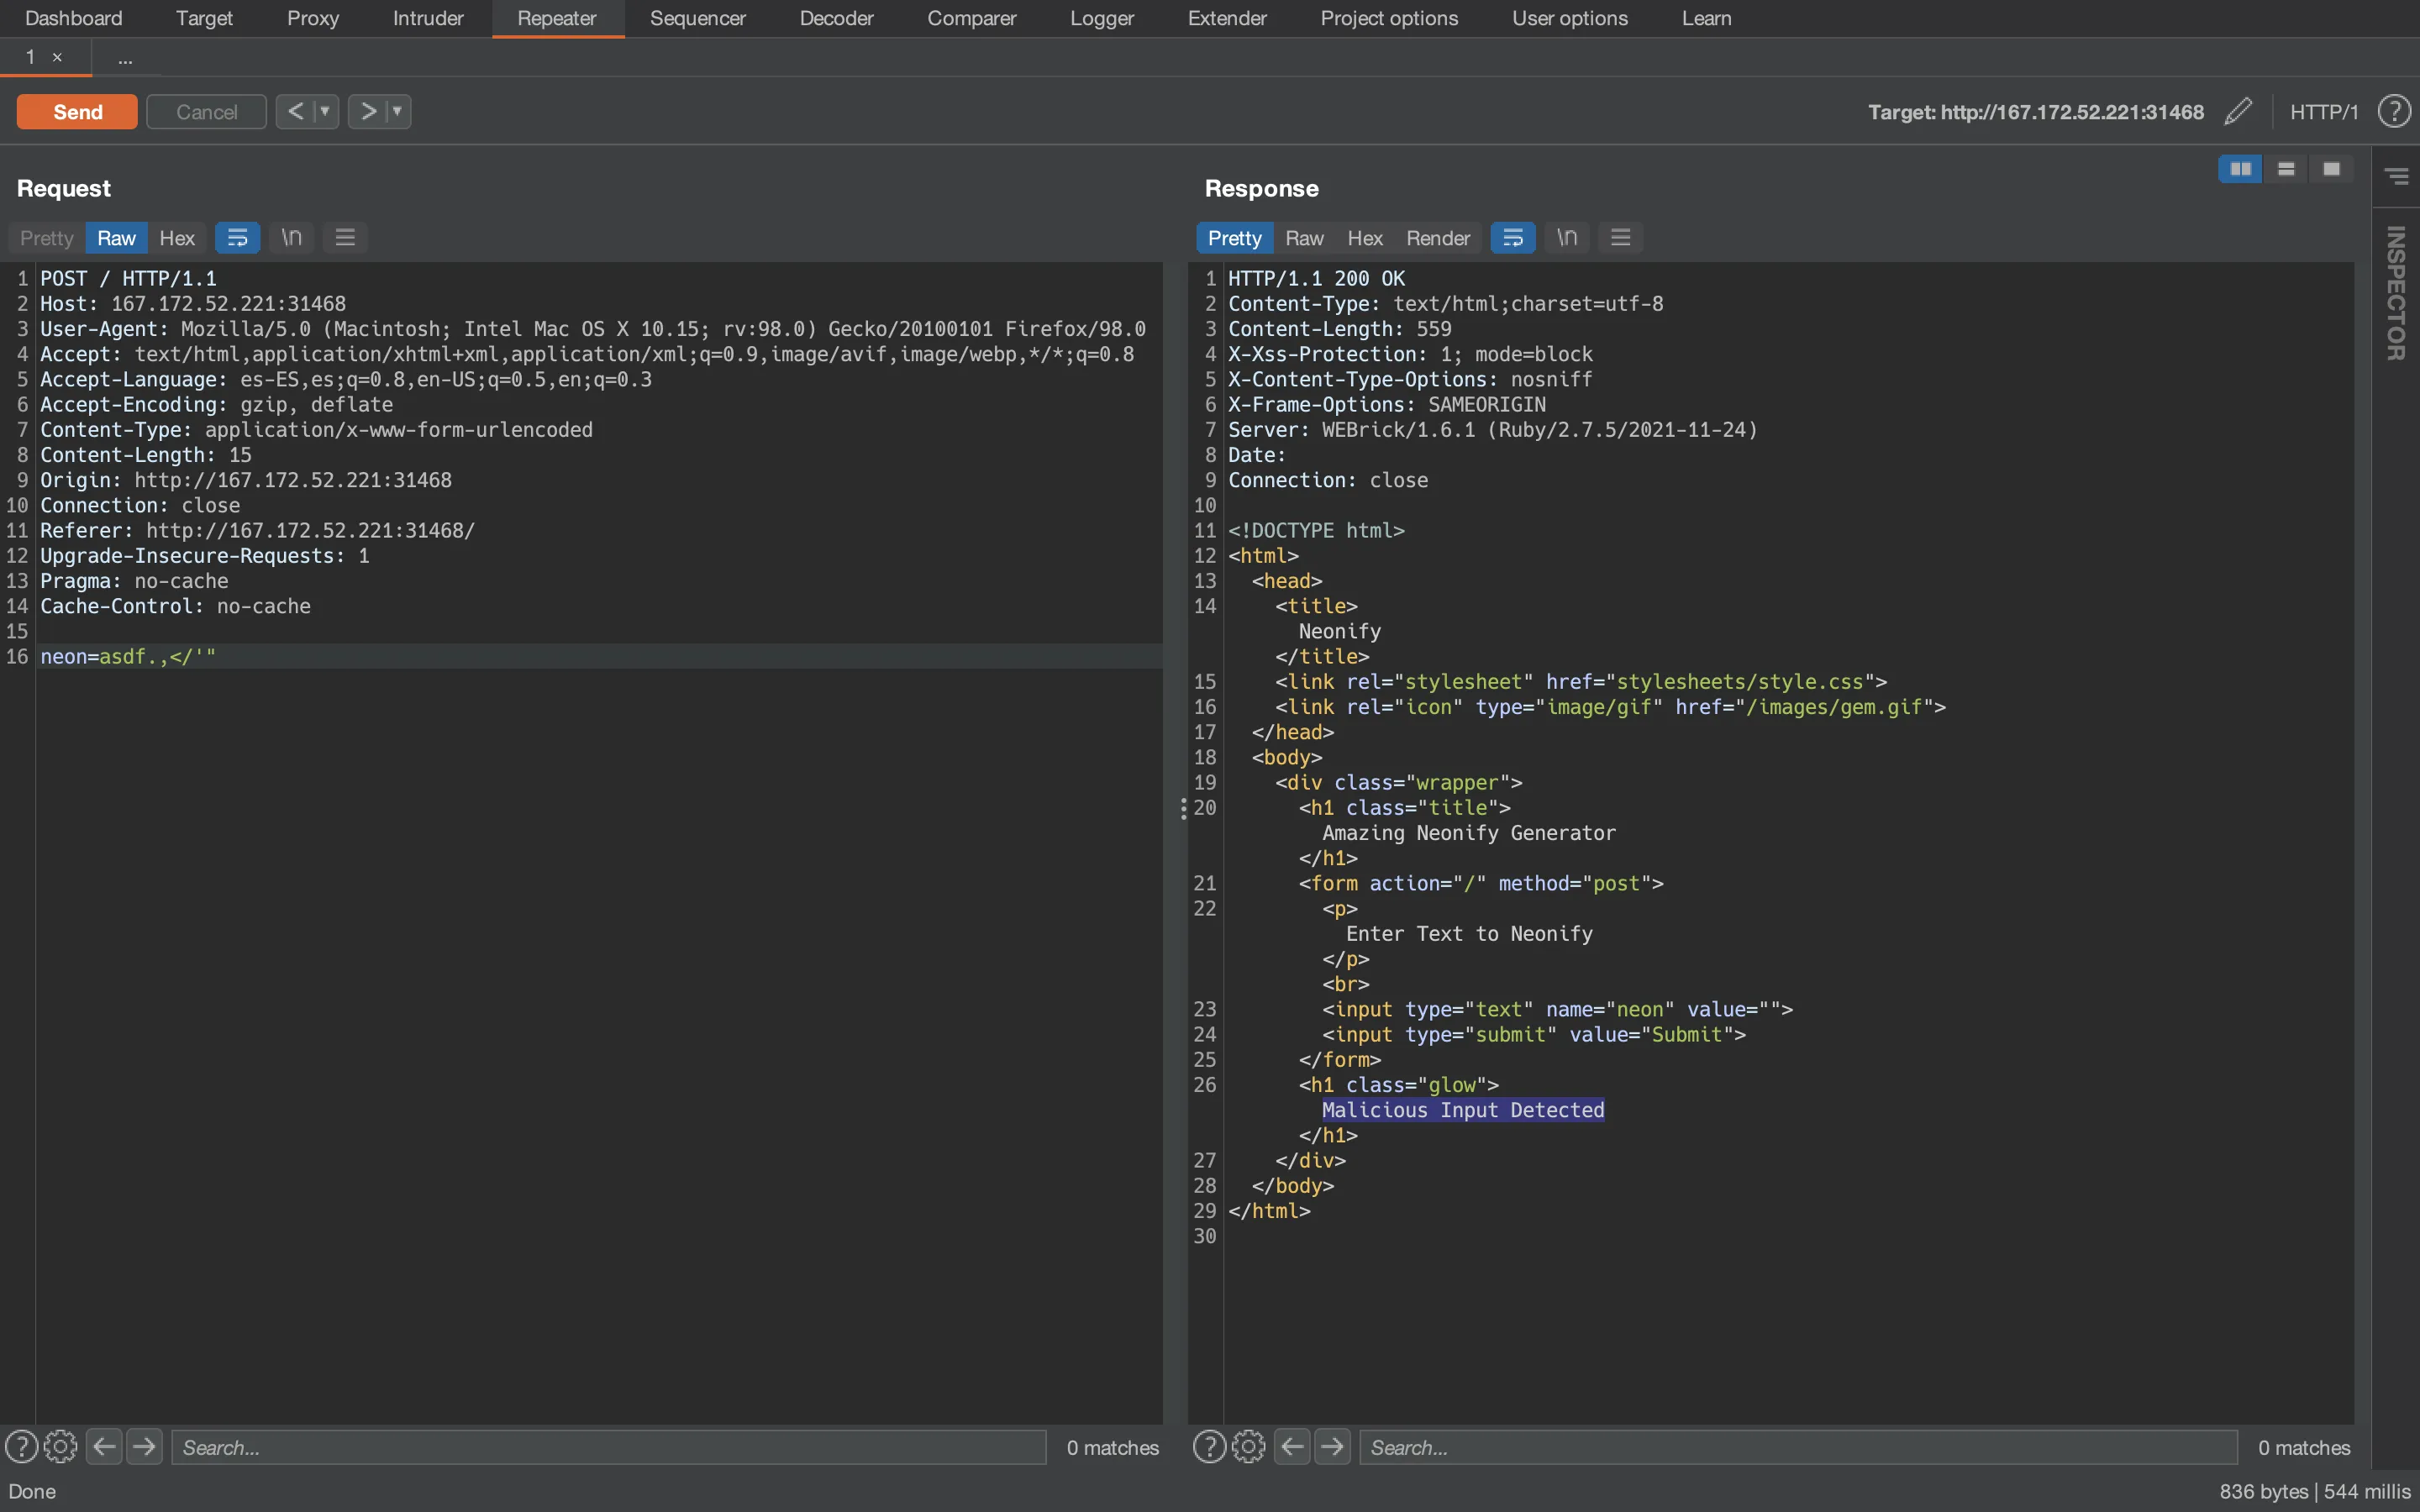This screenshot has width=2420, height=1512.
Task: Click the Request search input field
Action: (x=608, y=1447)
